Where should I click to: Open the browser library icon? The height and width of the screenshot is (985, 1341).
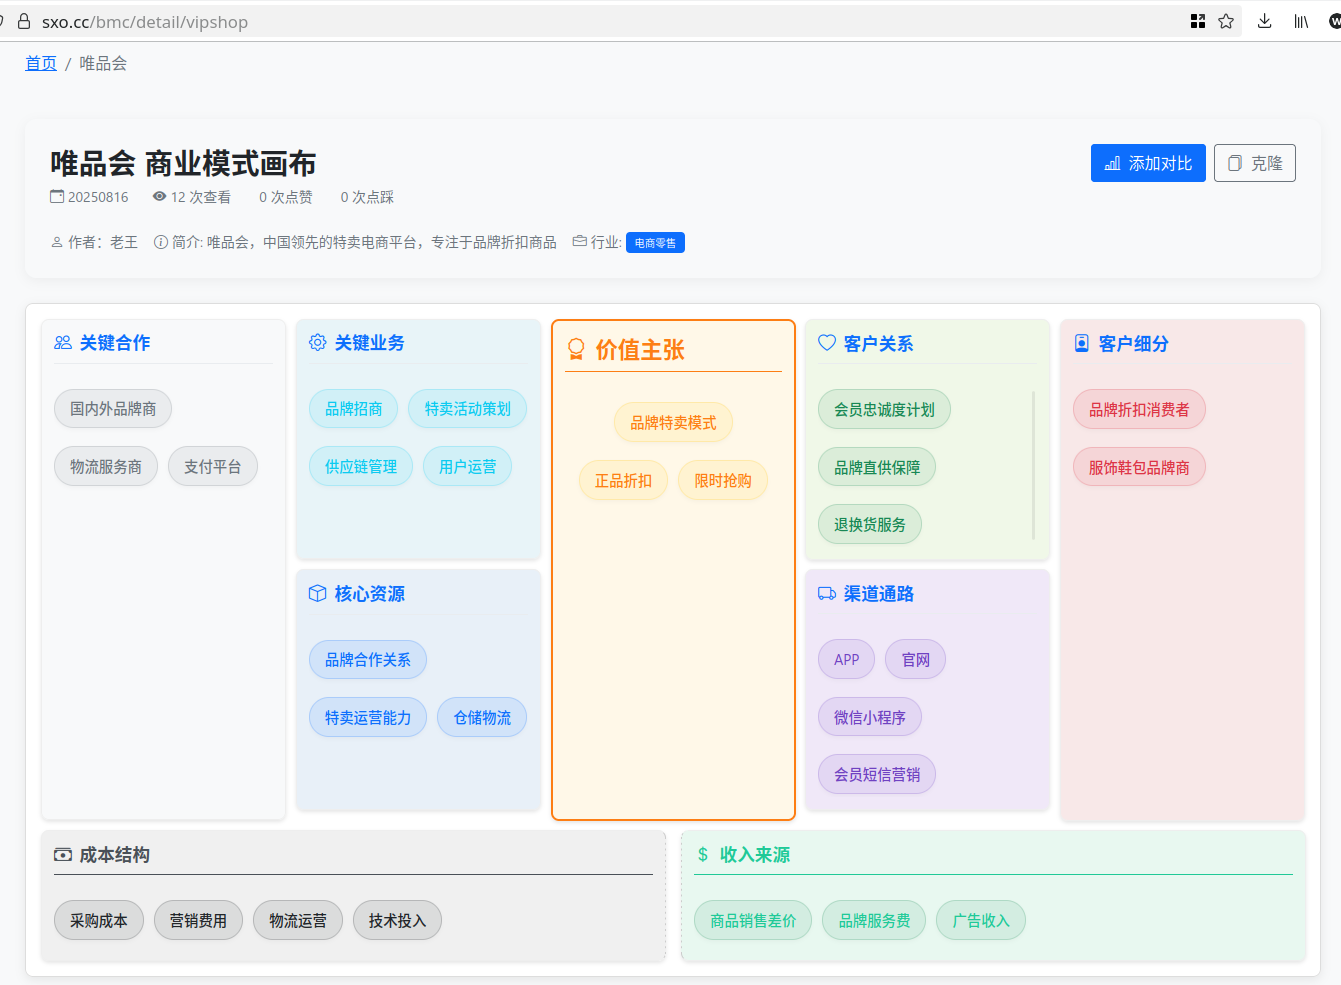click(1301, 21)
